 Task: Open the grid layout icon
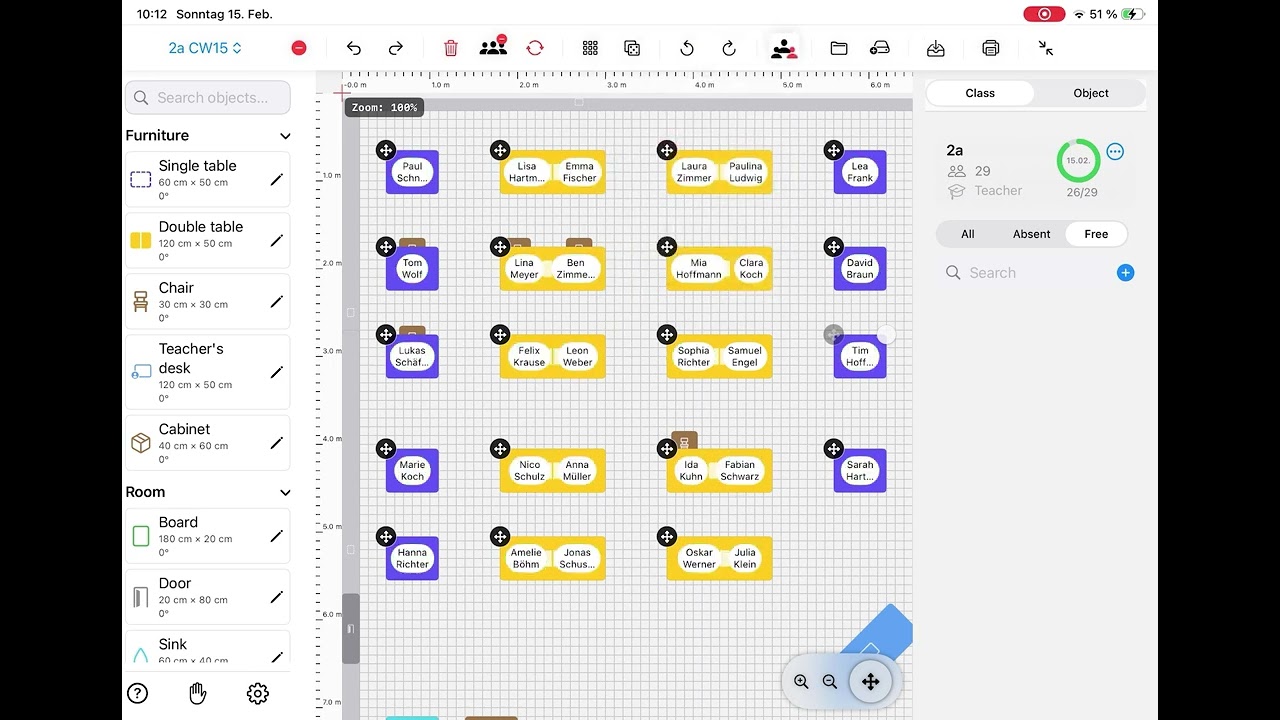(x=590, y=48)
